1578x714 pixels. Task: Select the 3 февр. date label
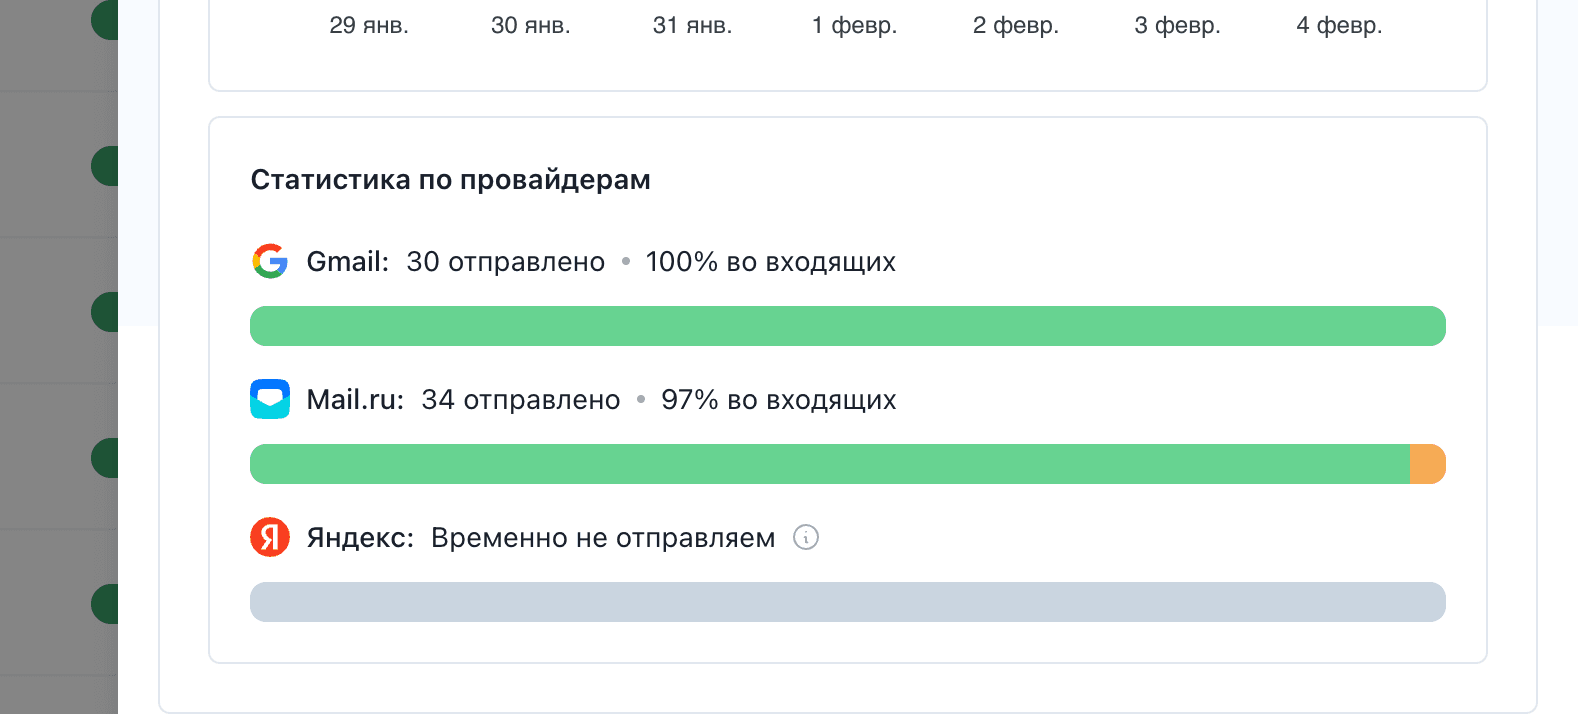pos(1177,25)
